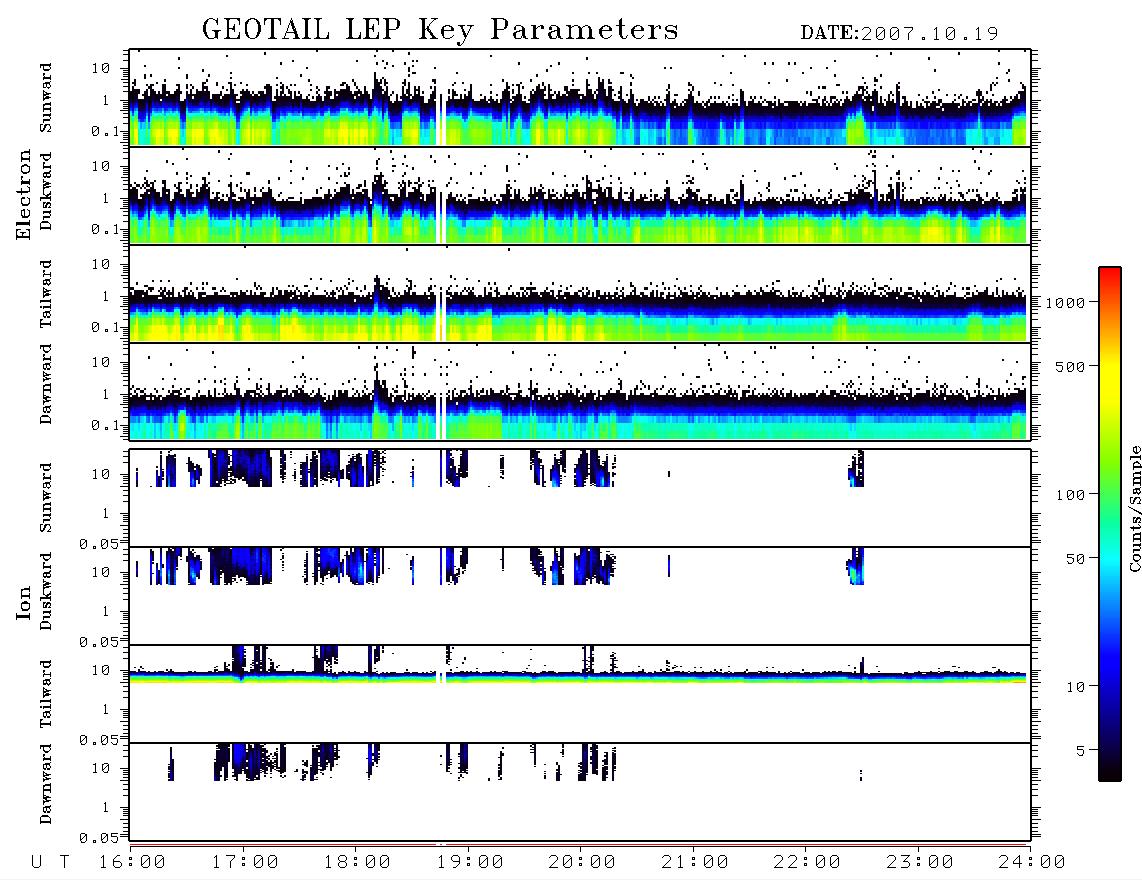Click the Ion Sunward panel label
This screenshot has height=880, width=1142.
click(x=46, y=498)
